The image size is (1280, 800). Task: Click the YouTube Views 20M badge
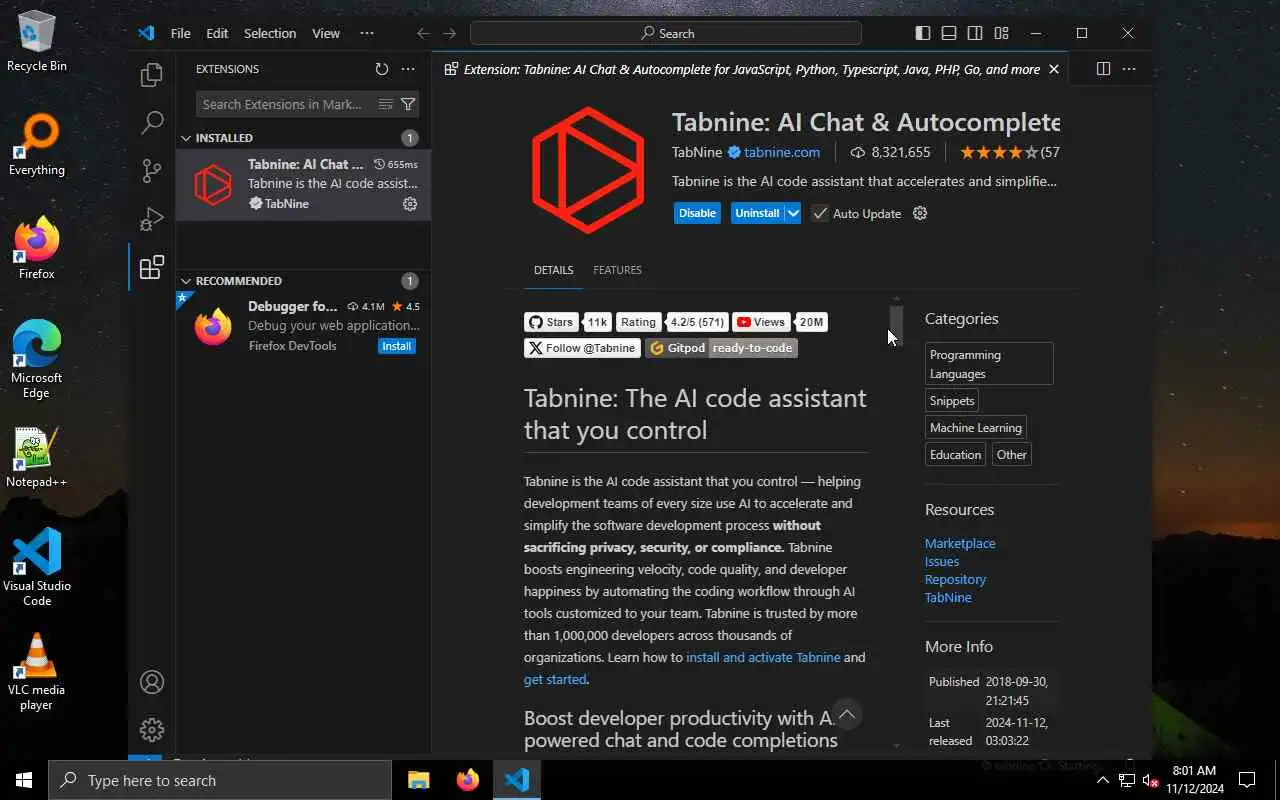780,322
